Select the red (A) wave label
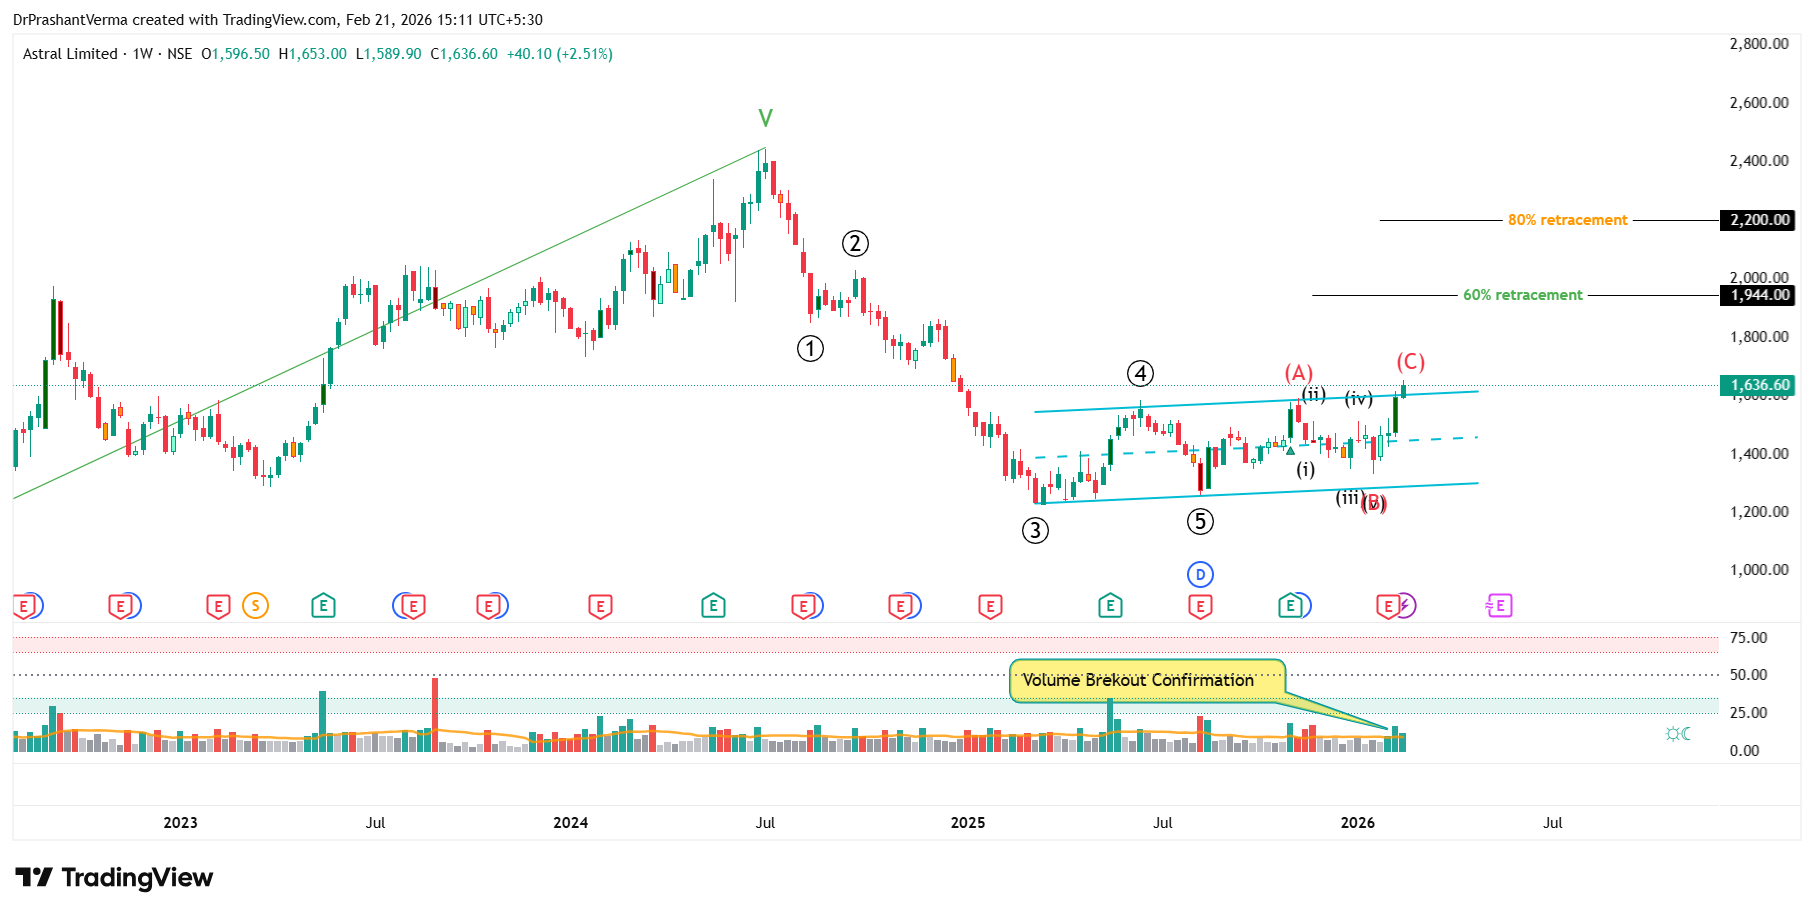The height and width of the screenshot is (915, 1814). pos(1298,373)
